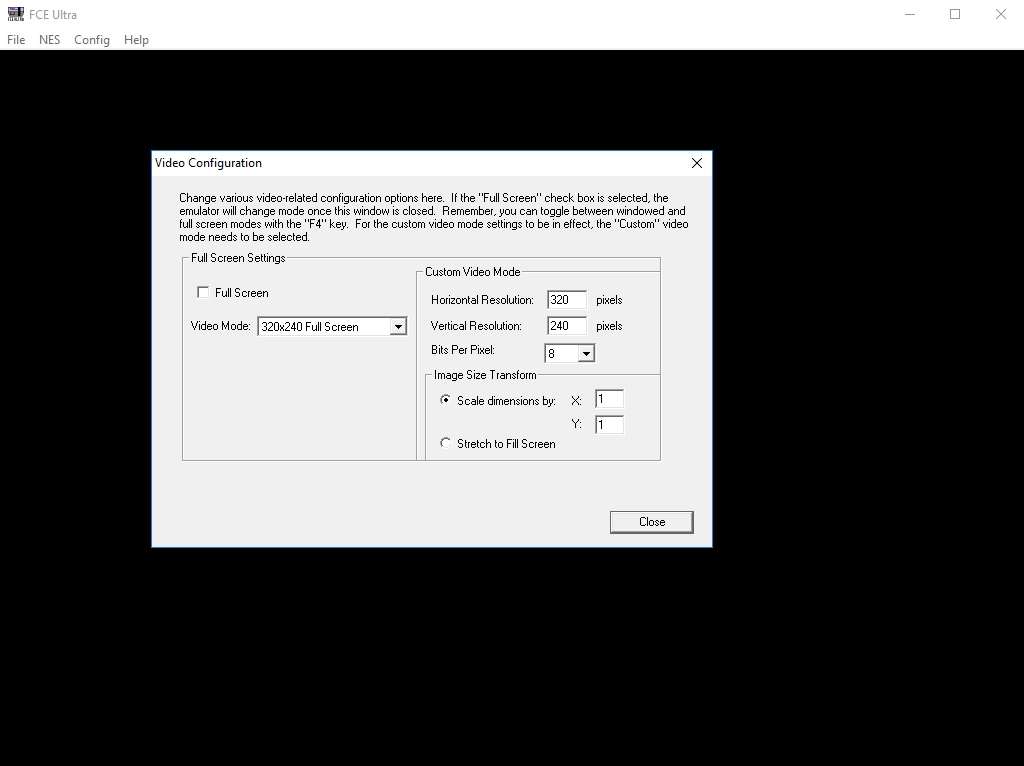Click the FCE Ultra application icon
Screen dimensions: 1024x766
[x=16, y=14]
